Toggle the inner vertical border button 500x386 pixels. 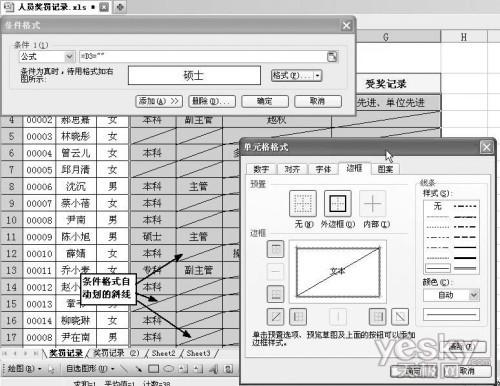tap(338, 316)
